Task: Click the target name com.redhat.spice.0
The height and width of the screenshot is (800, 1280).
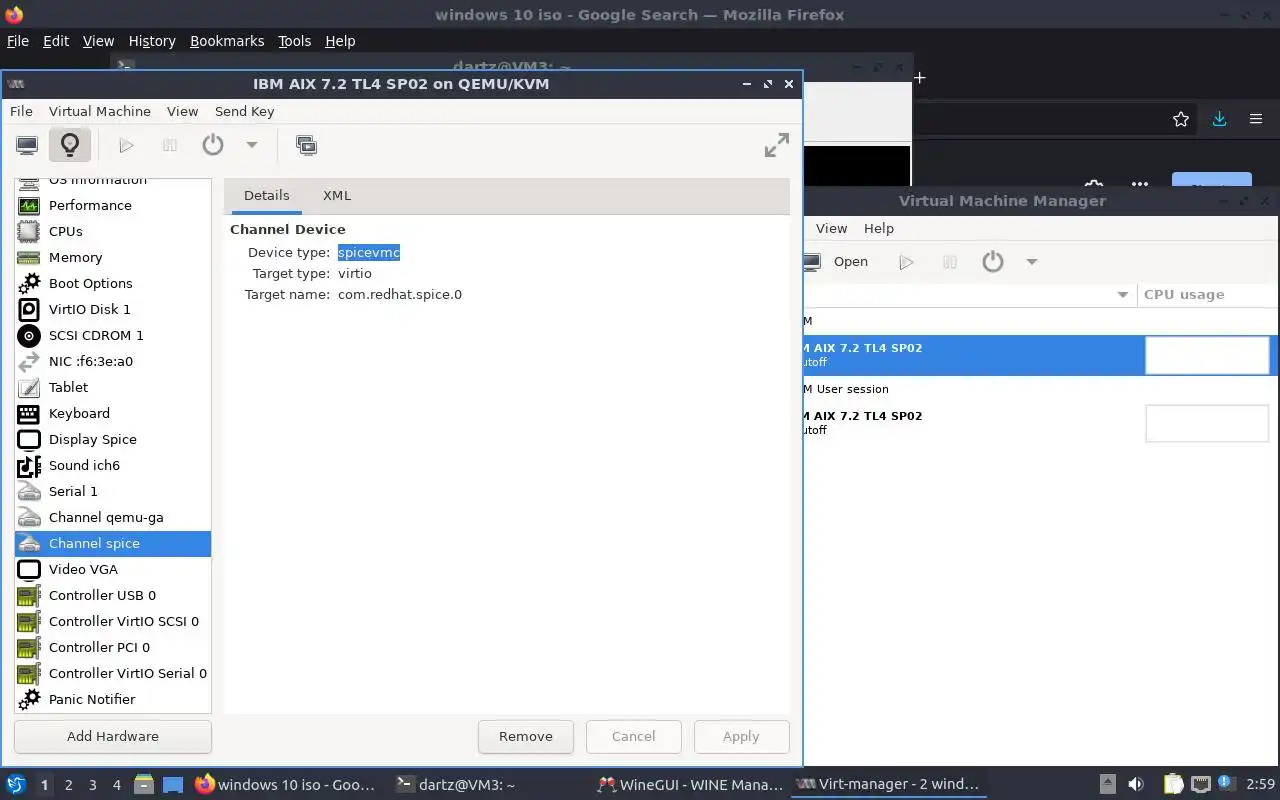Action: (x=400, y=294)
